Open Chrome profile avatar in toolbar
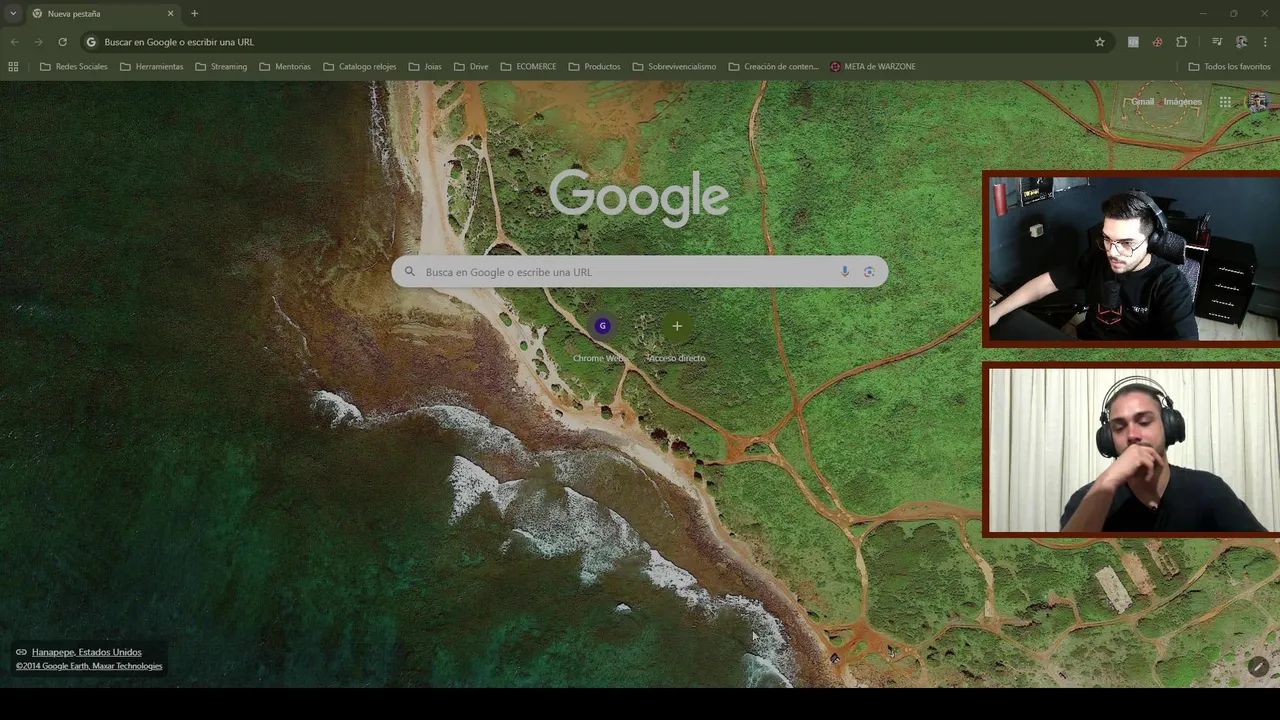The width and height of the screenshot is (1280, 720). coord(1241,42)
